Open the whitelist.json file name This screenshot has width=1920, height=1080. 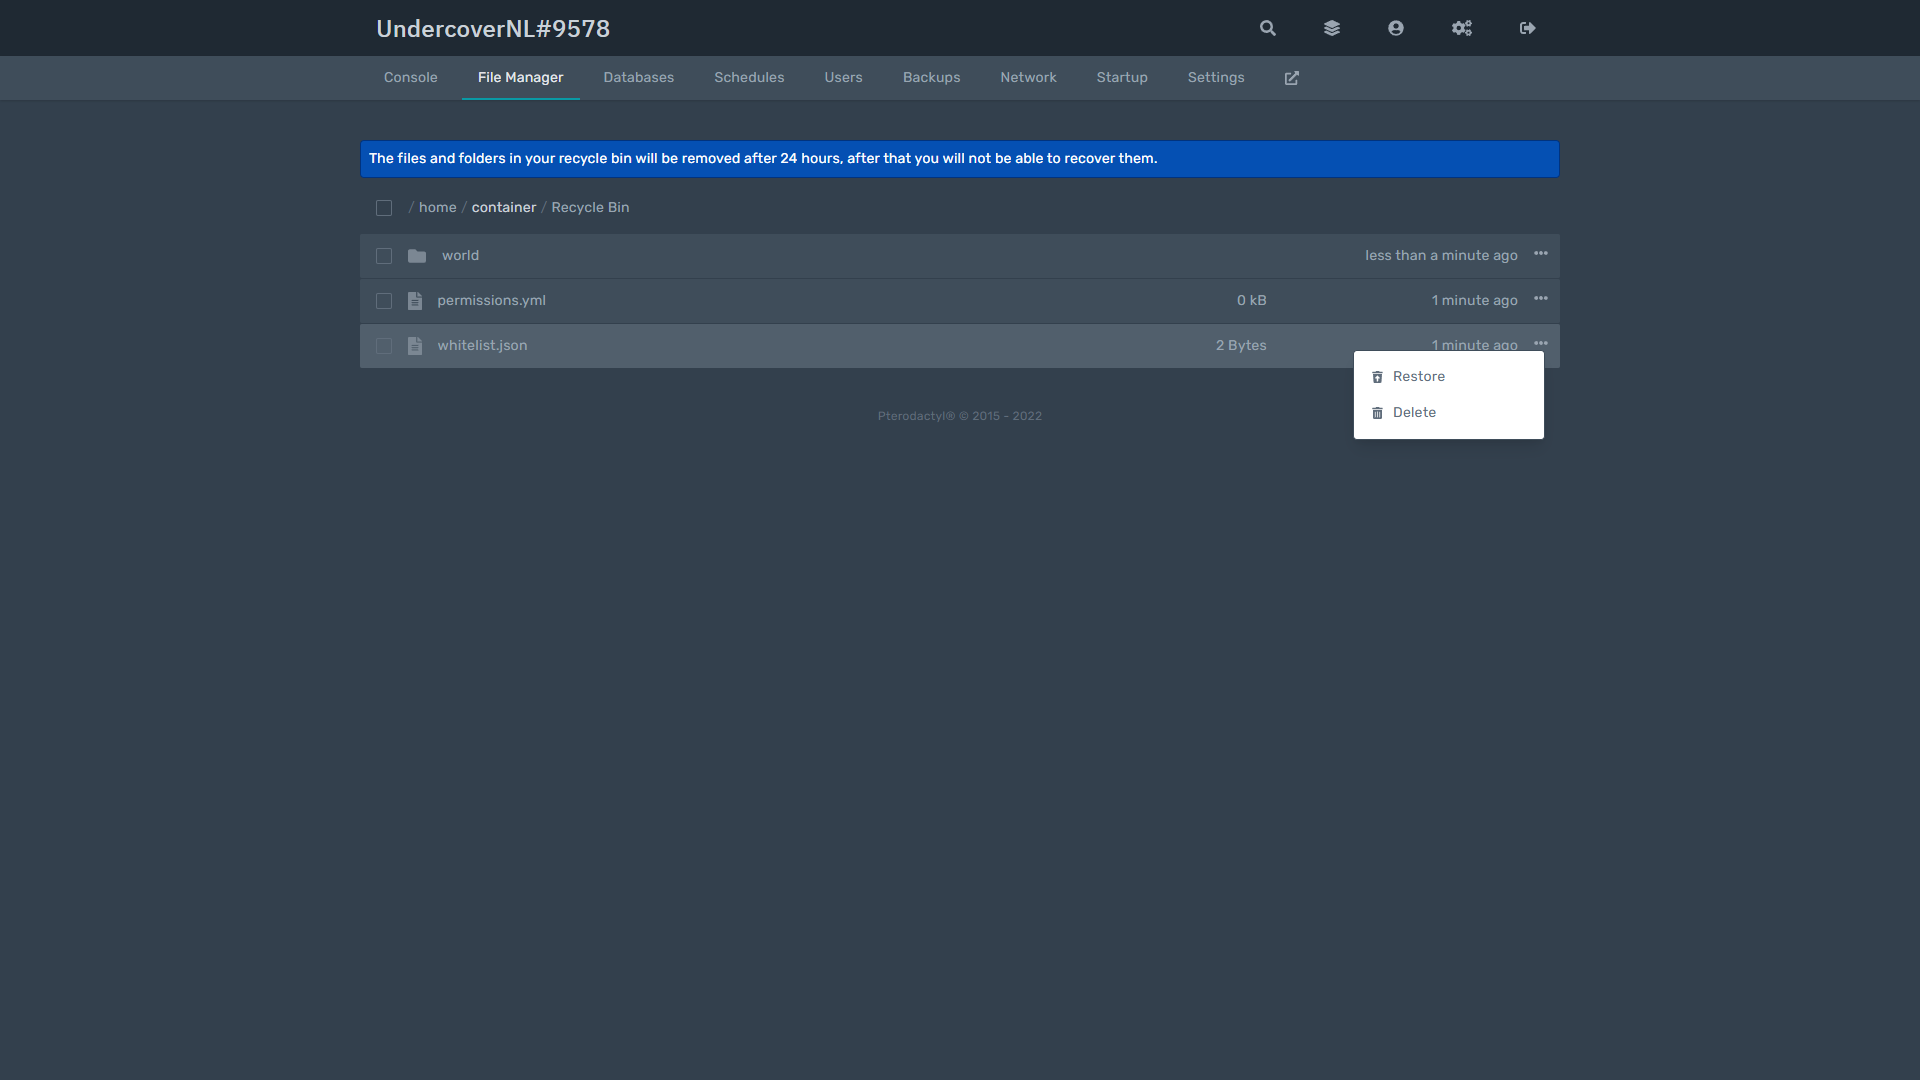point(482,346)
